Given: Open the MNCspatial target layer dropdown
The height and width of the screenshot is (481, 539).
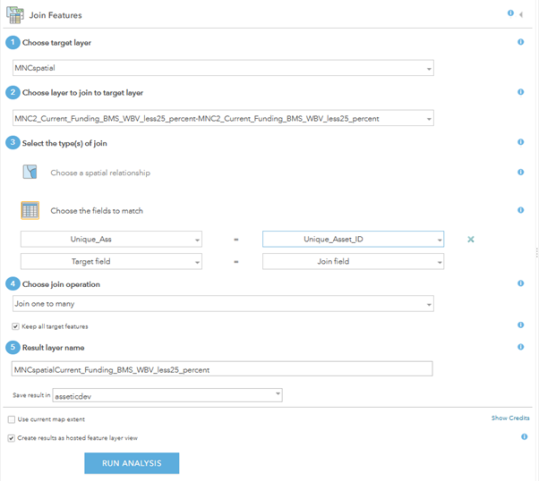Looking at the screenshot, I should tap(223, 68).
